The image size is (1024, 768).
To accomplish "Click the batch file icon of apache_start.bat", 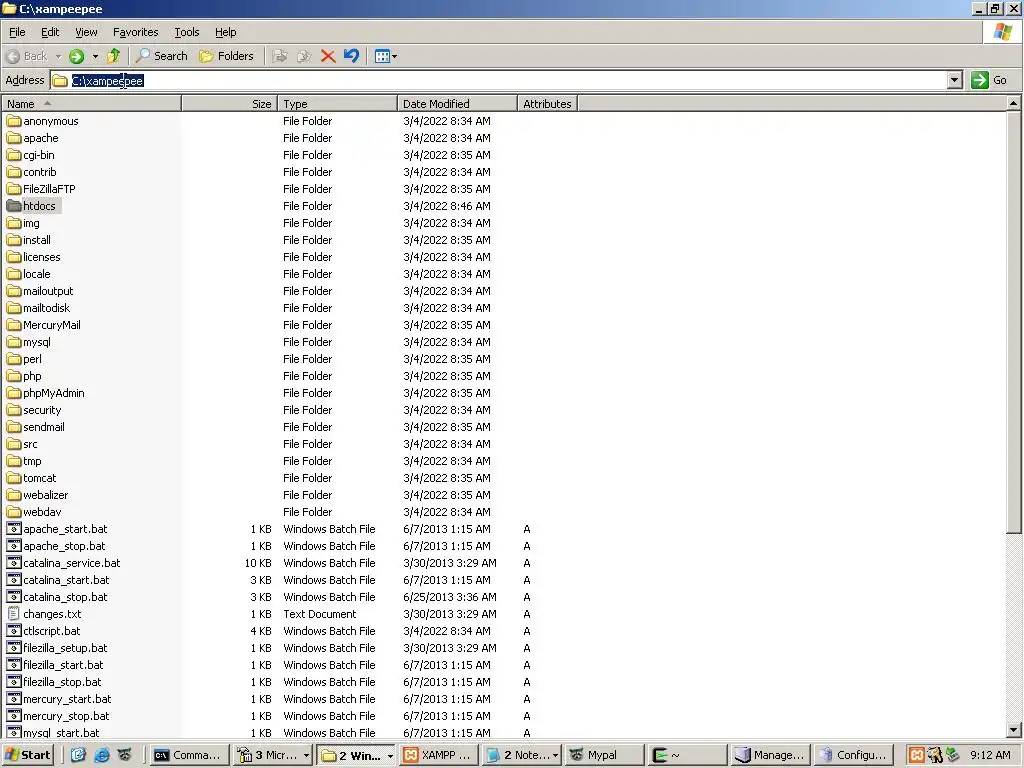I will coord(14,528).
